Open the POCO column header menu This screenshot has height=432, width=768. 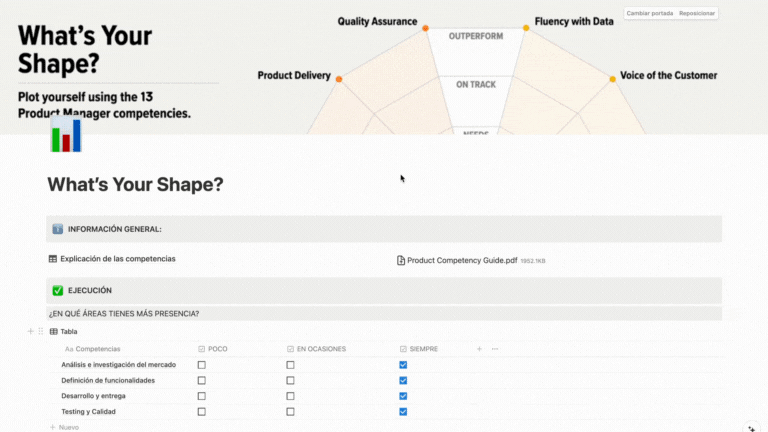pos(213,349)
